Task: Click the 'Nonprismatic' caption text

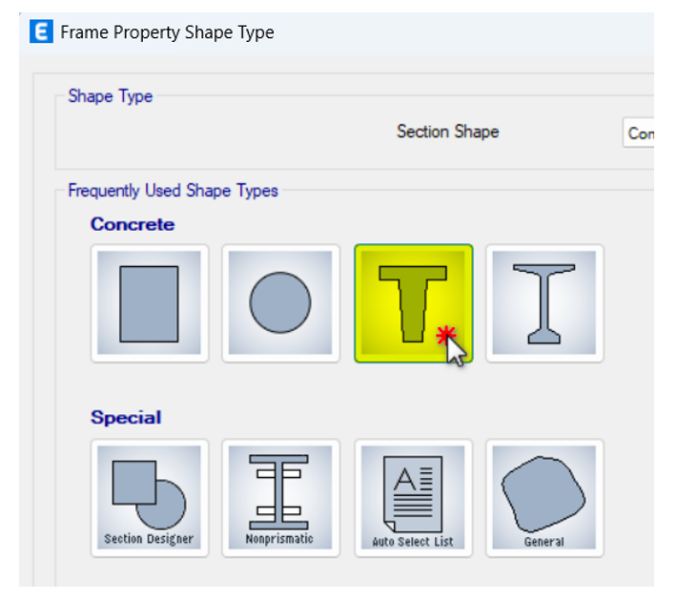Action: pos(280,539)
